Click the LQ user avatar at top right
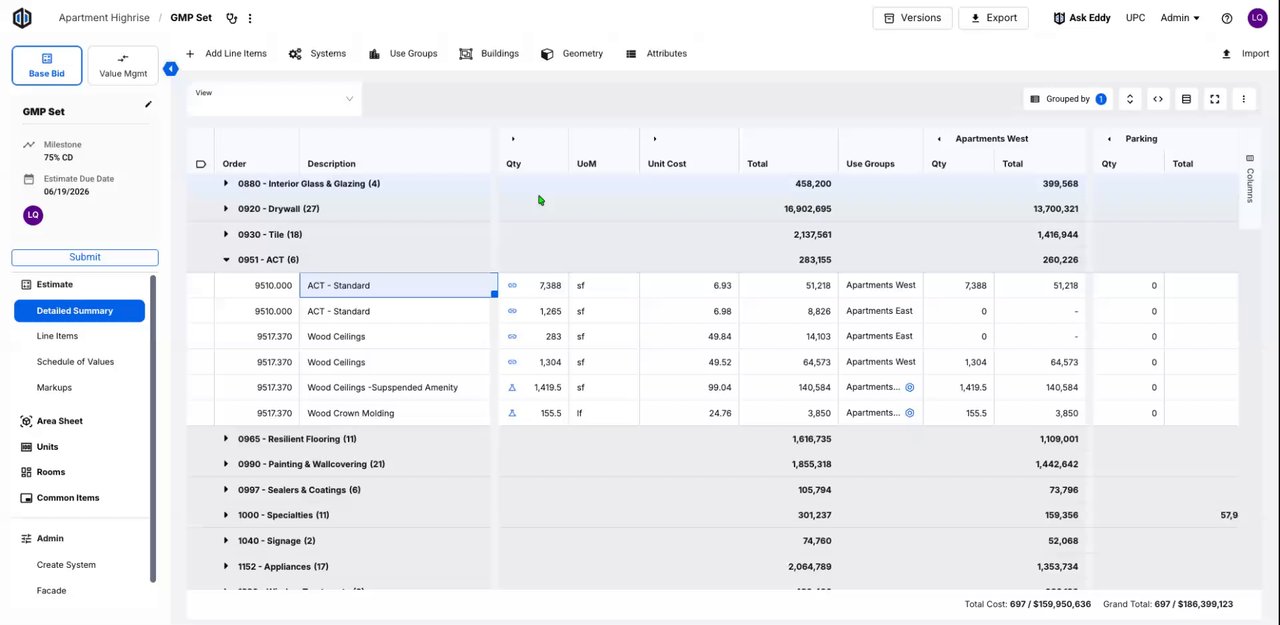Screen dimensions: 1280x625 click(x=1257, y=18)
